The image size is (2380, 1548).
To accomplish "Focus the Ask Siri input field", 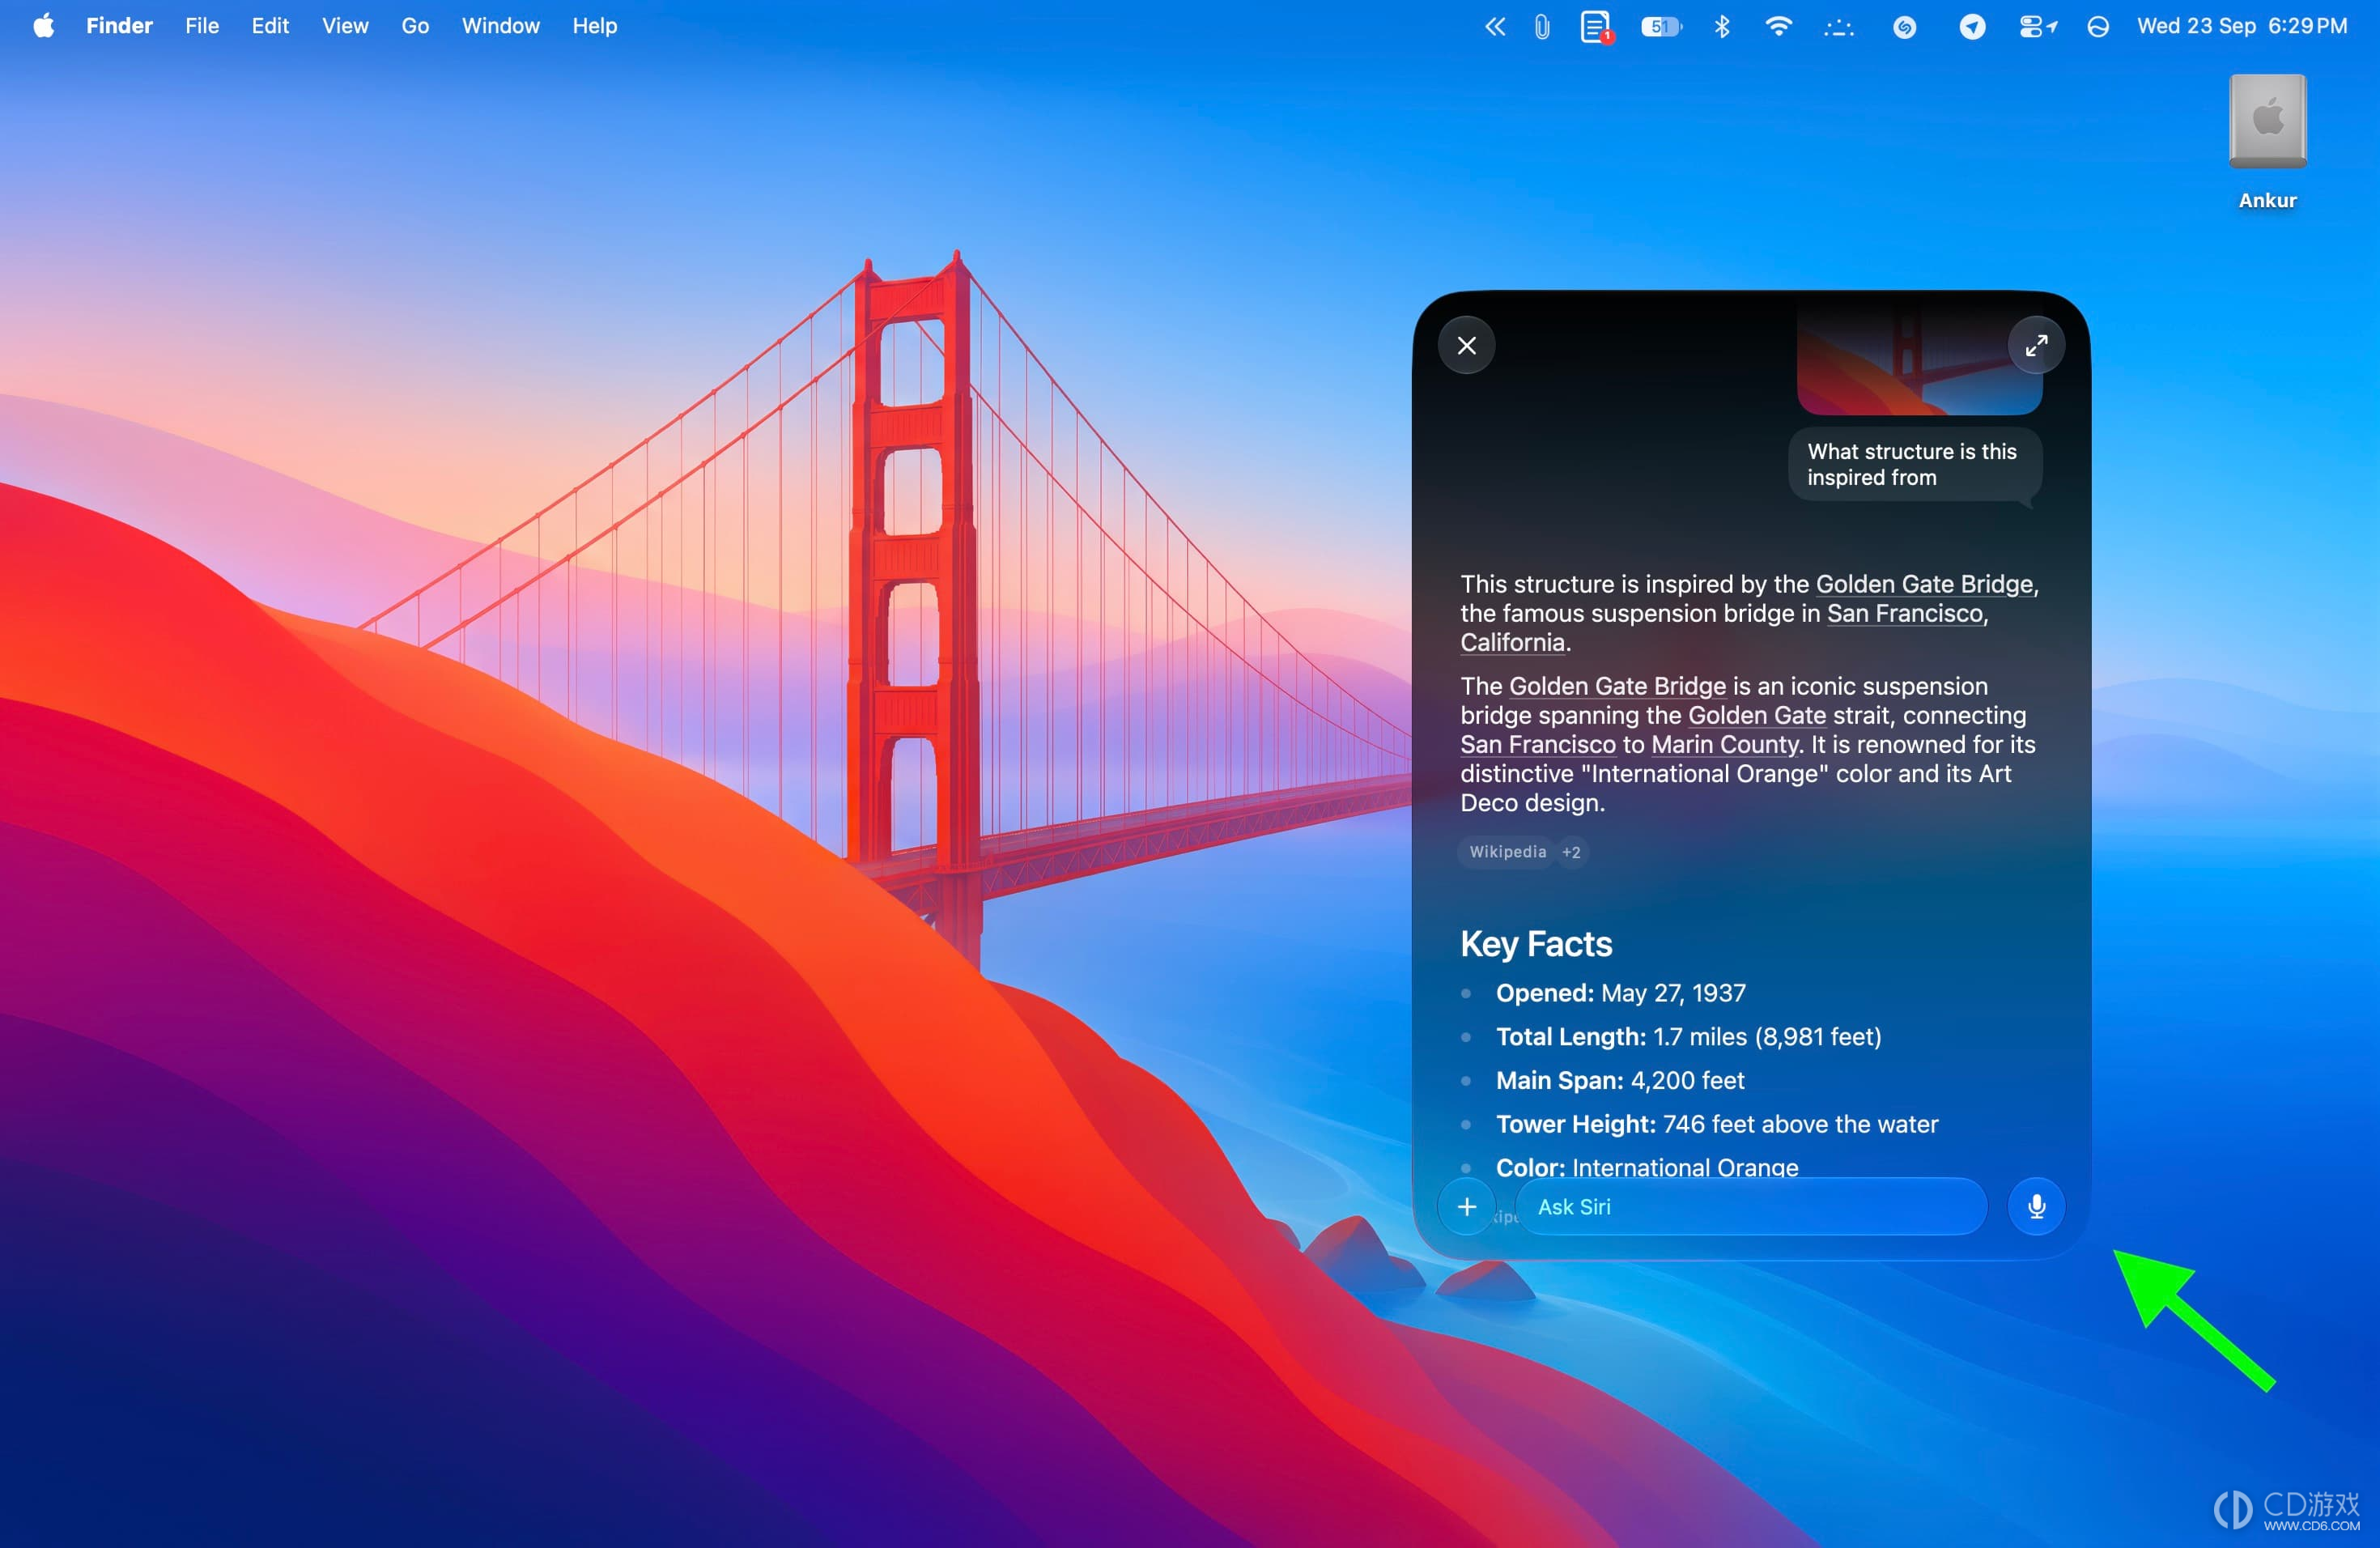I will point(1751,1207).
